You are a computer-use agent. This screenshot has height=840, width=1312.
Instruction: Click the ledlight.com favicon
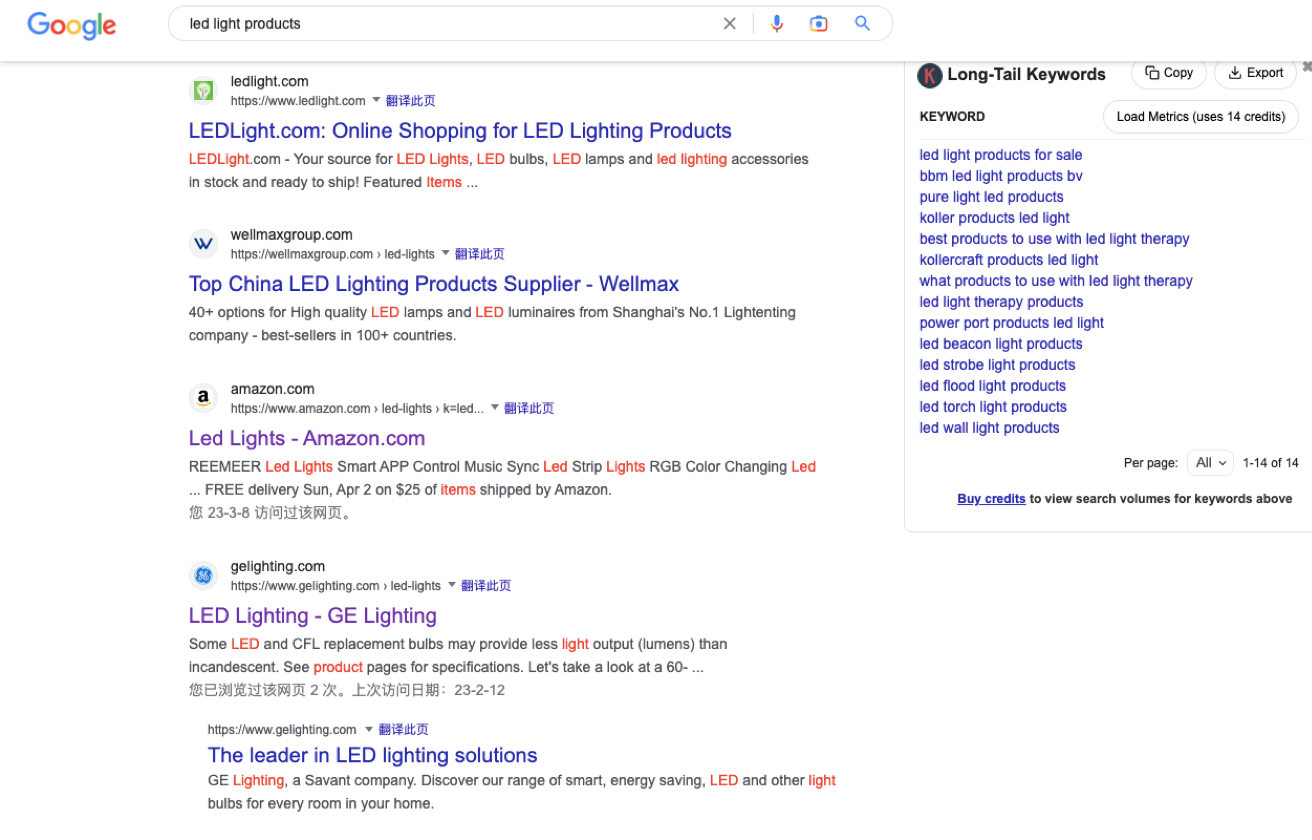(203, 91)
